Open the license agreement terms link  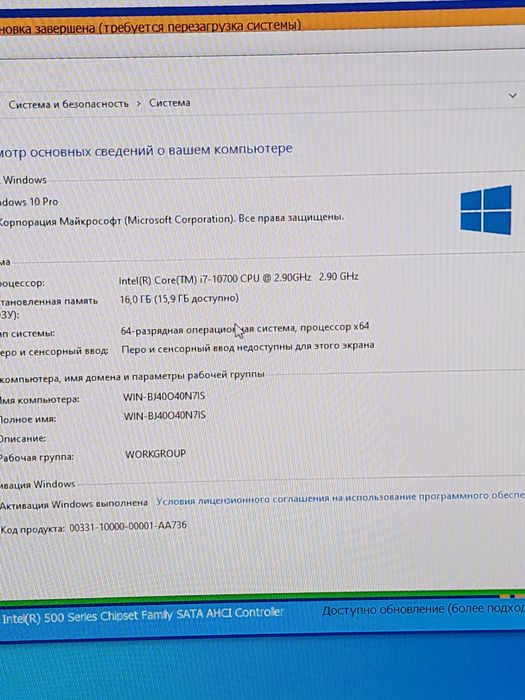[x=340, y=499]
